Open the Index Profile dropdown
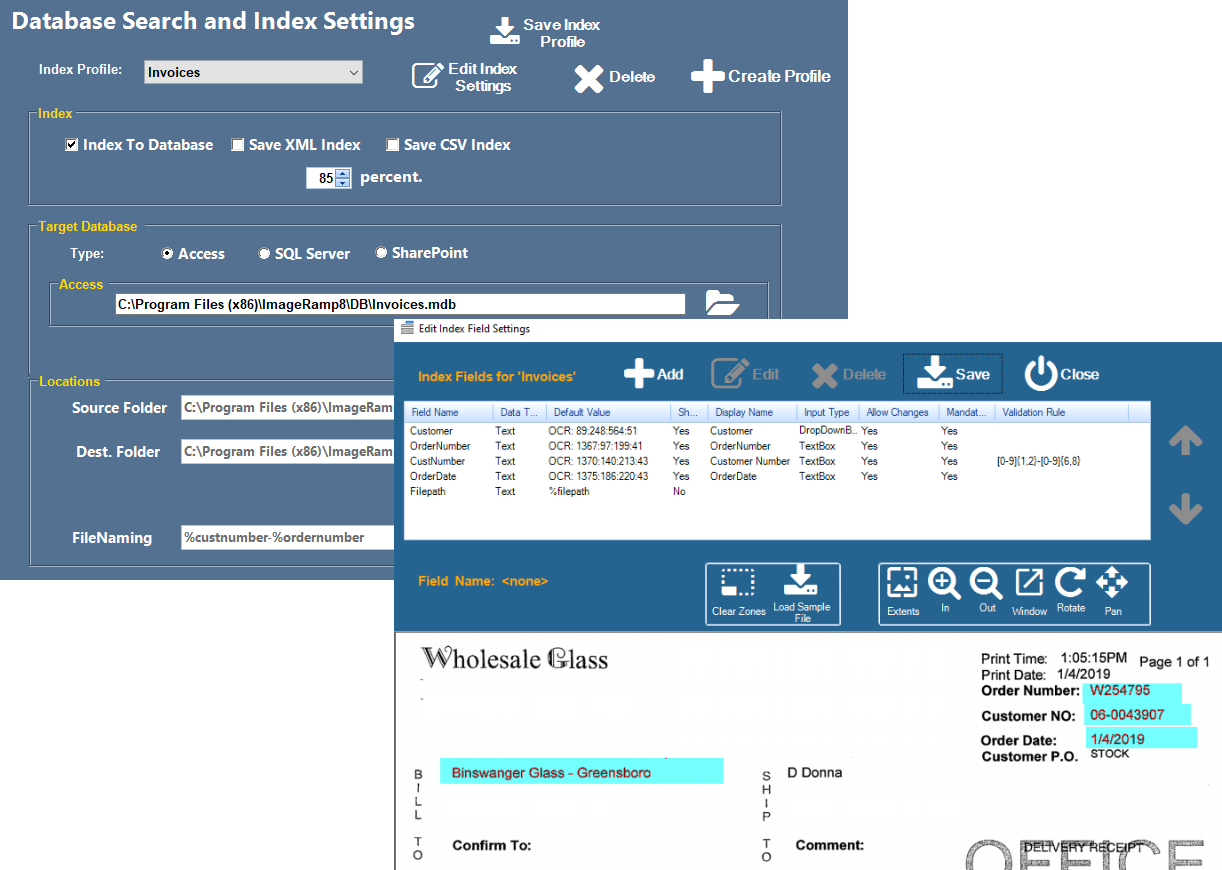The height and width of the screenshot is (870, 1222). 353,72
